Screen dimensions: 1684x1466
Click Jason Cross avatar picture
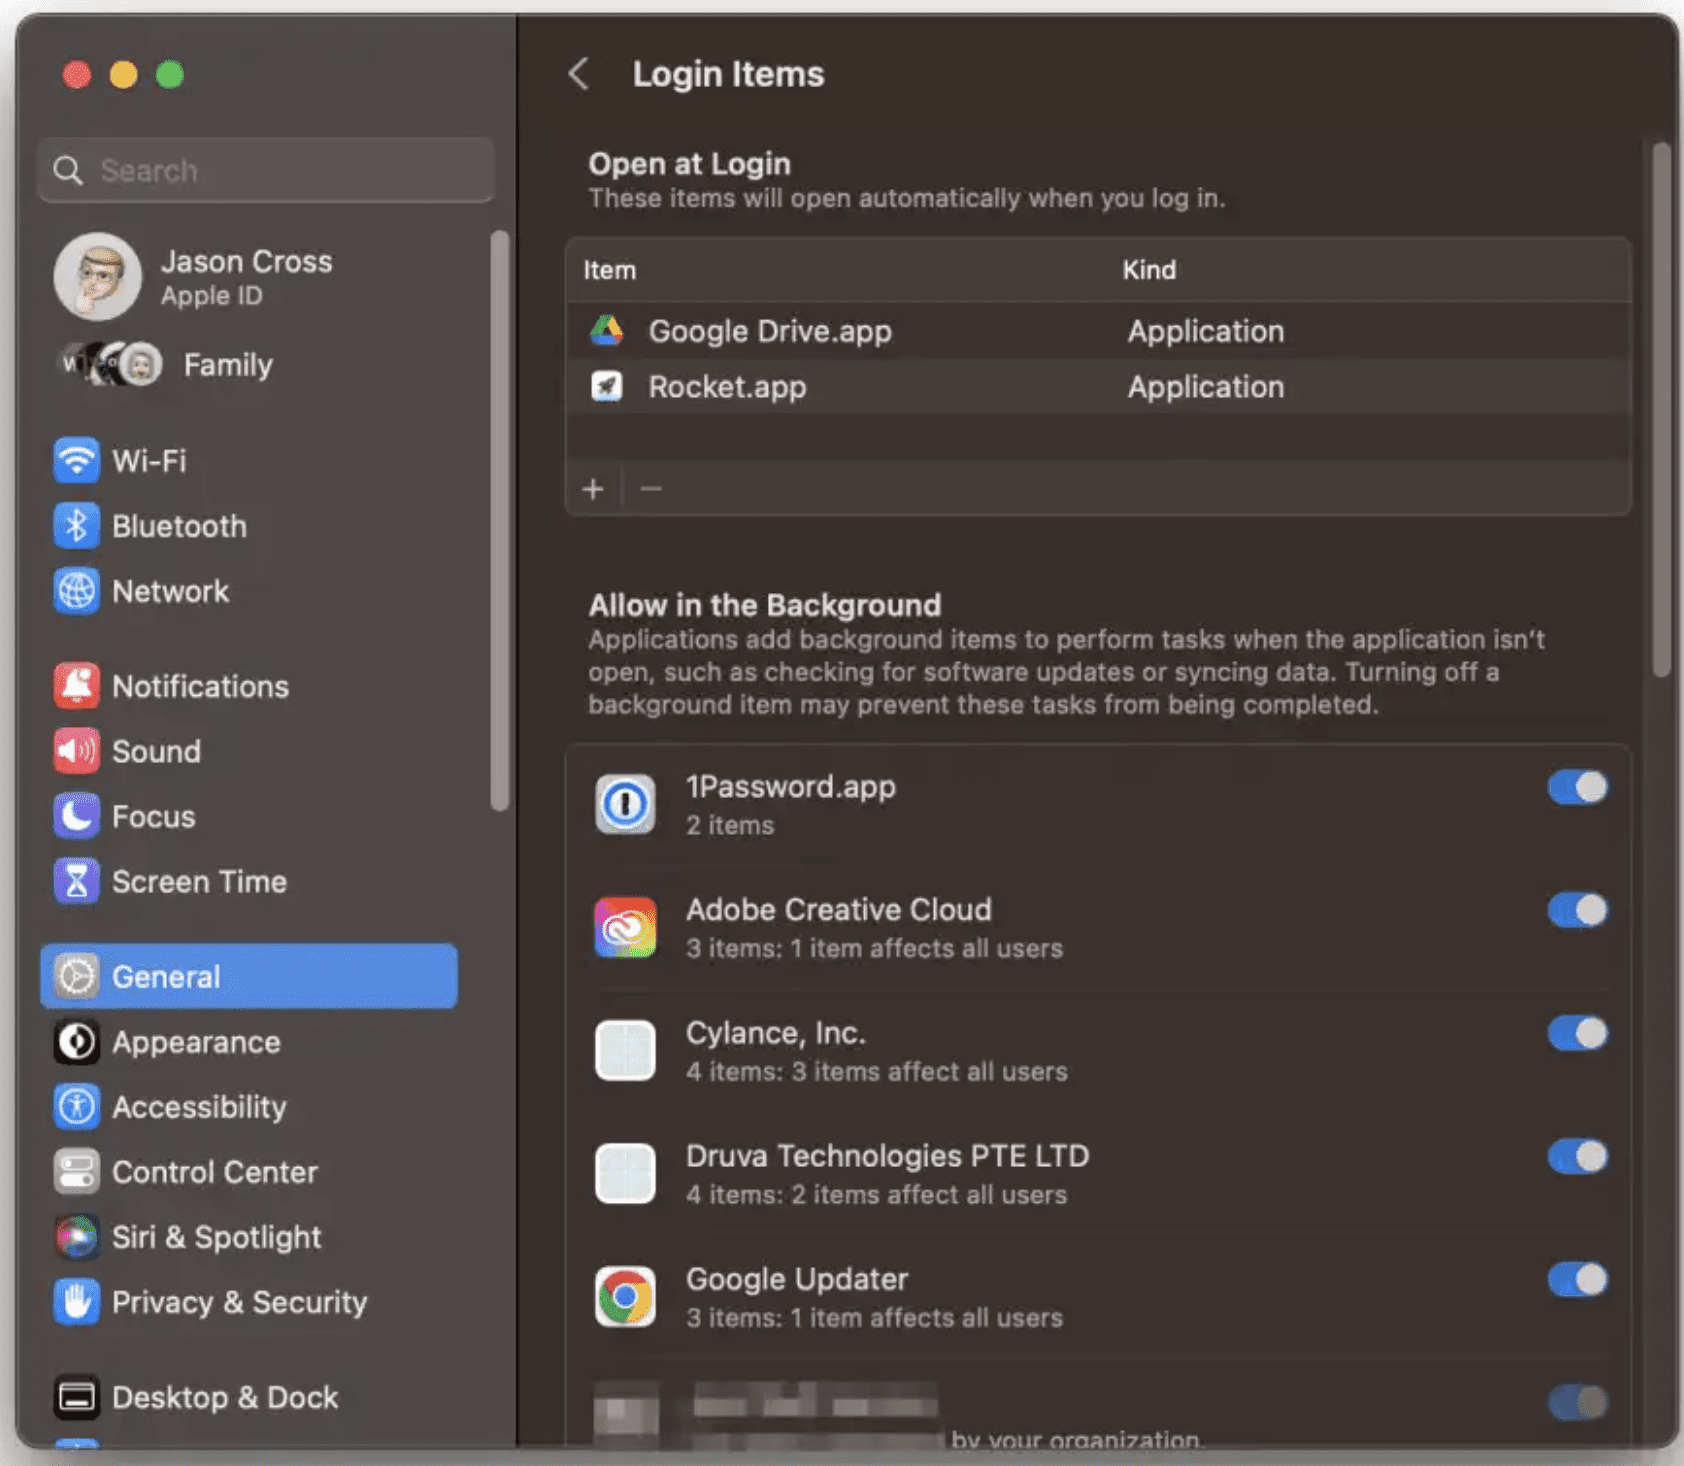coord(97,277)
